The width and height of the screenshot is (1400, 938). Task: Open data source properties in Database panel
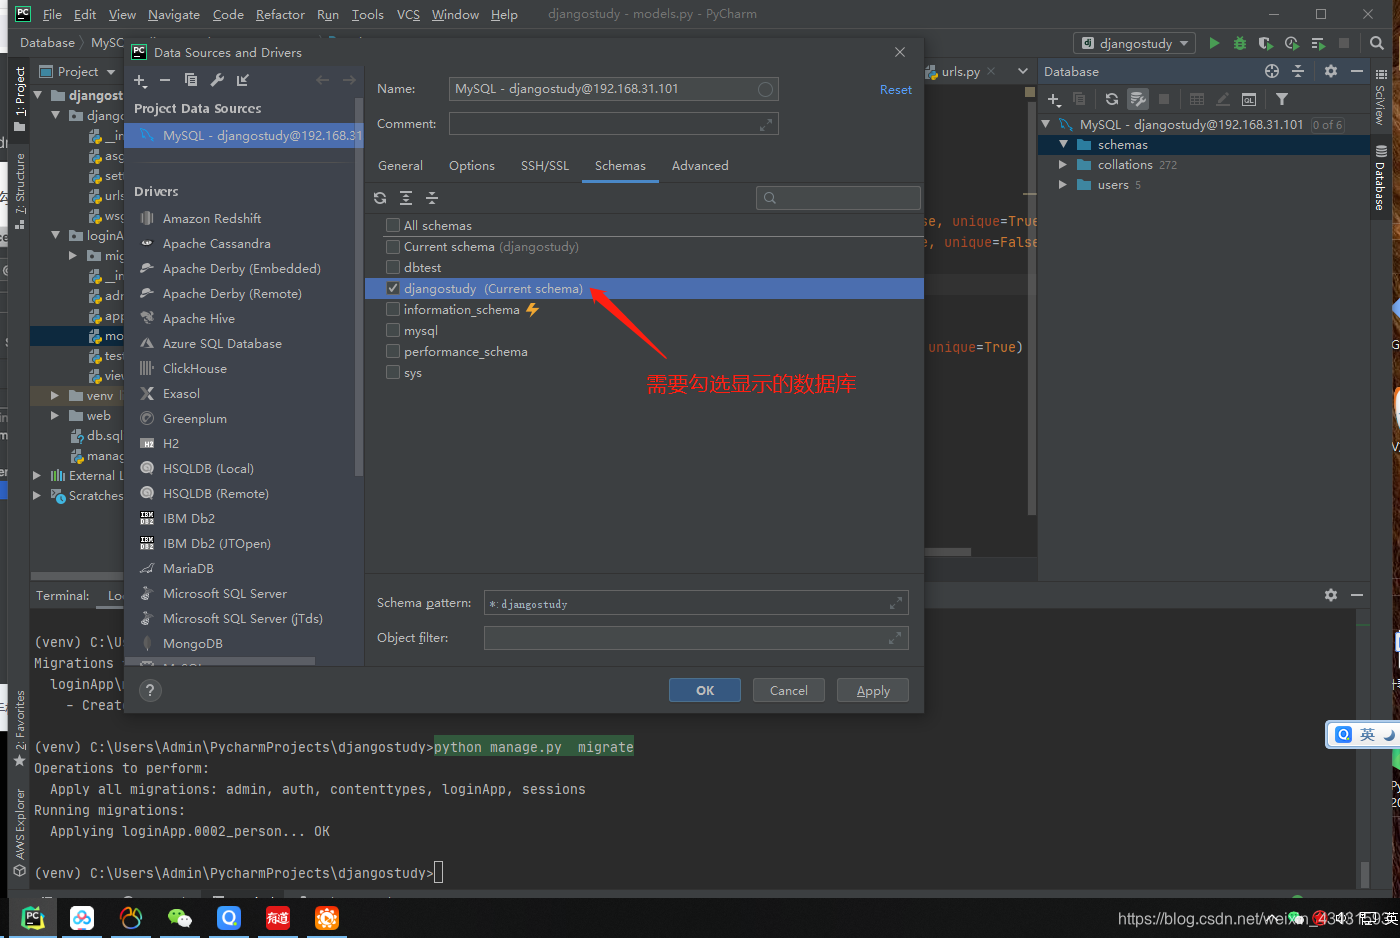tap(1138, 99)
